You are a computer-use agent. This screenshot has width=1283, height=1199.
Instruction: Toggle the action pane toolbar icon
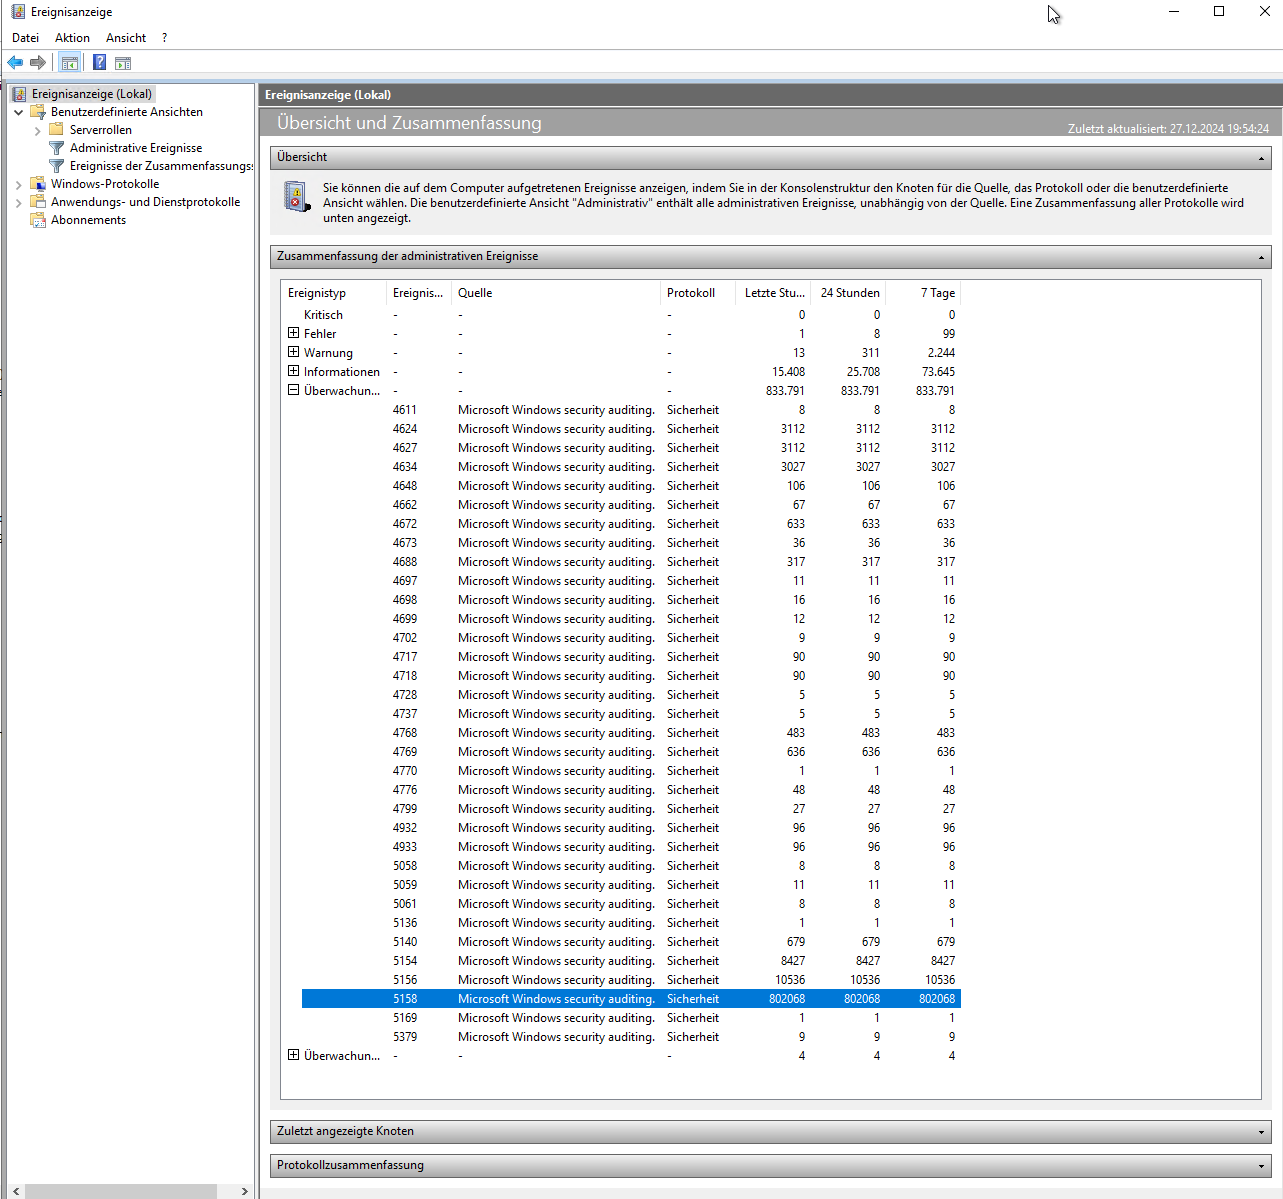point(123,63)
